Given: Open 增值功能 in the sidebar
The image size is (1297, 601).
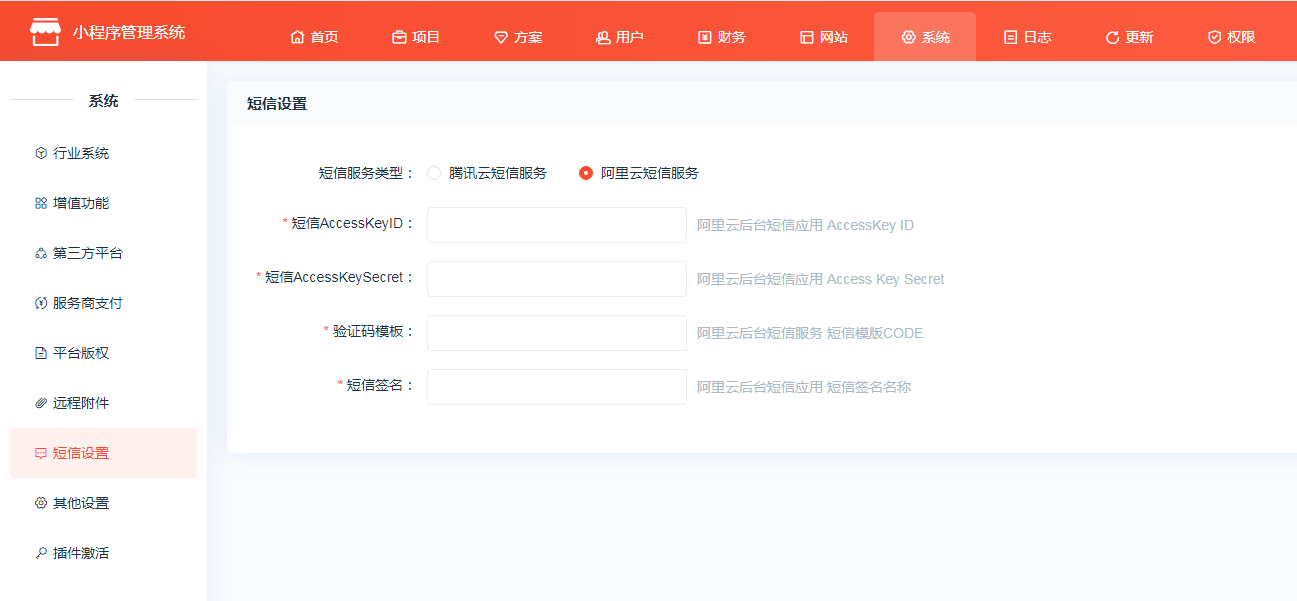Looking at the screenshot, I should [103, 203].
